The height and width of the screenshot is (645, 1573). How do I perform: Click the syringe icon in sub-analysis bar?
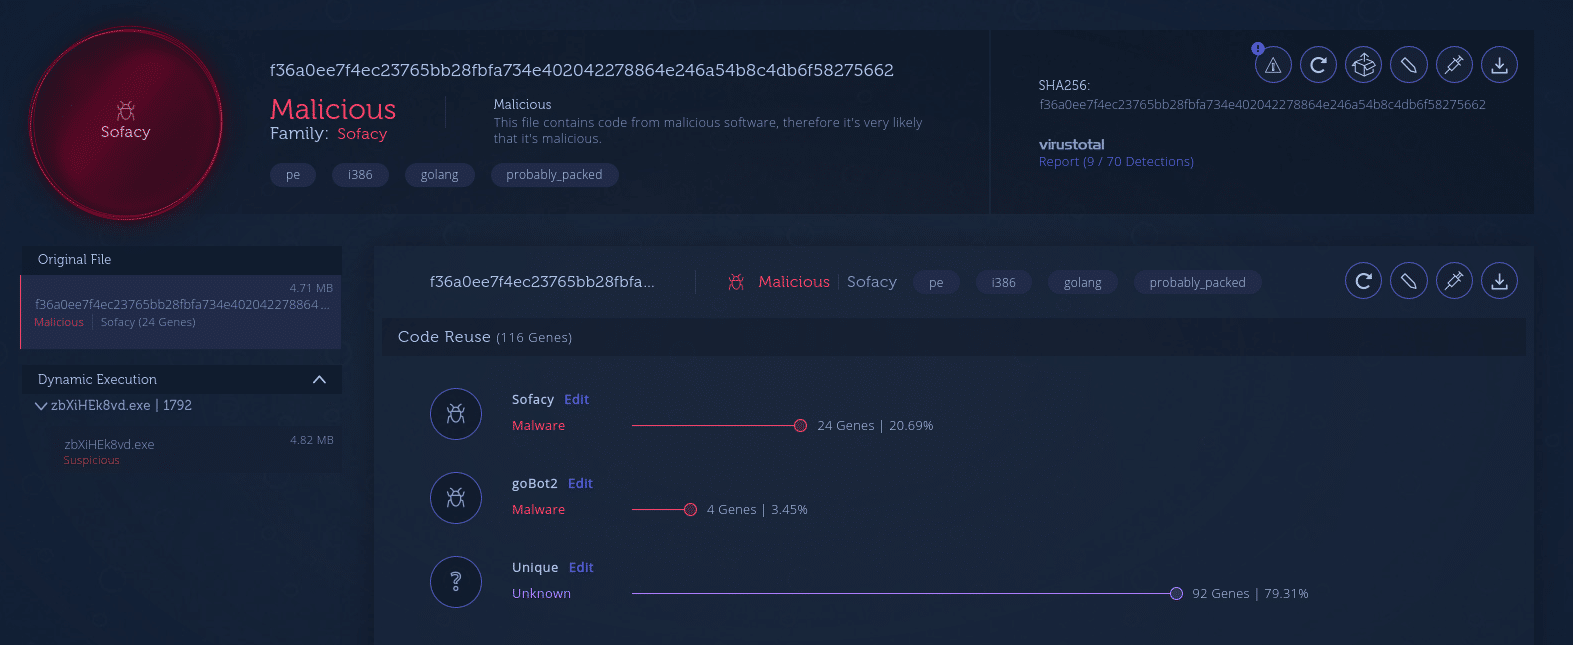coord(1454,281)
